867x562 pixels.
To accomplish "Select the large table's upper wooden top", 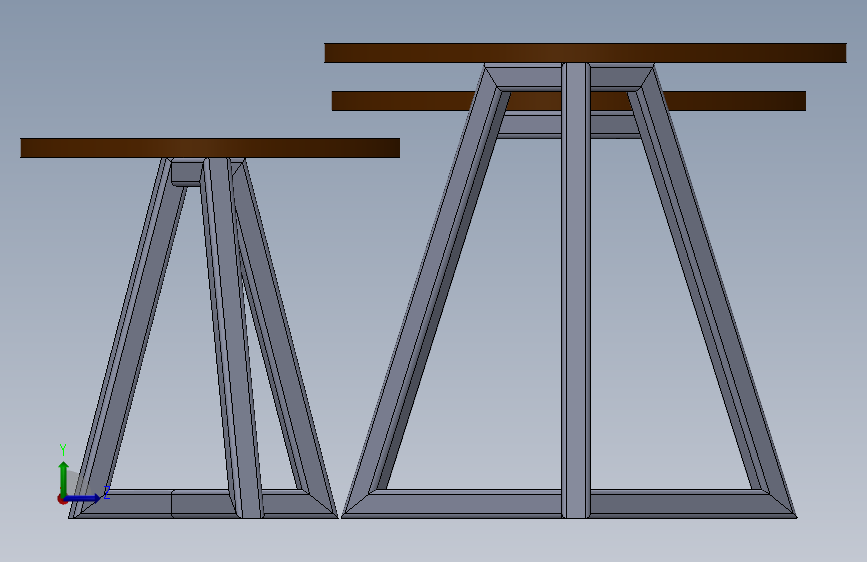I will (585, 53).
